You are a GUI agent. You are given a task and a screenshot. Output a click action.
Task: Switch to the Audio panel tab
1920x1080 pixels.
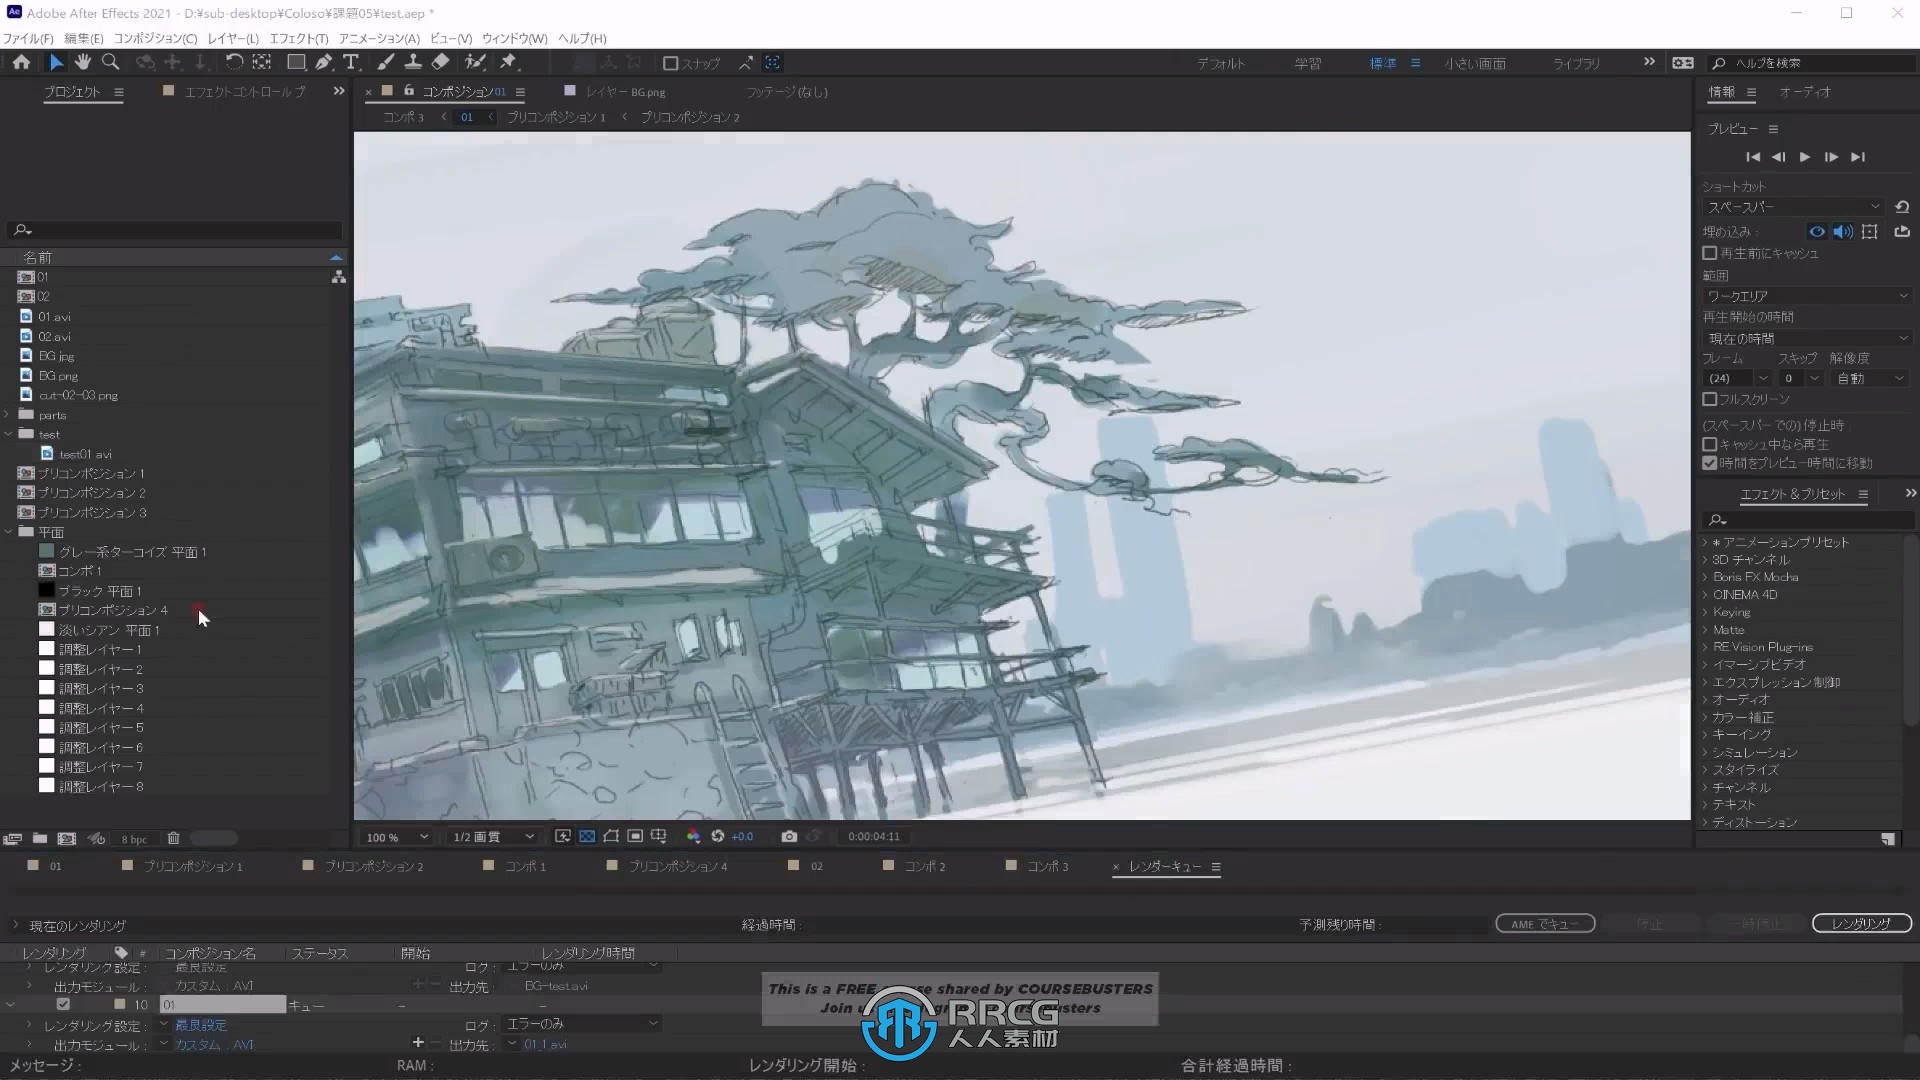point(1805,91)
